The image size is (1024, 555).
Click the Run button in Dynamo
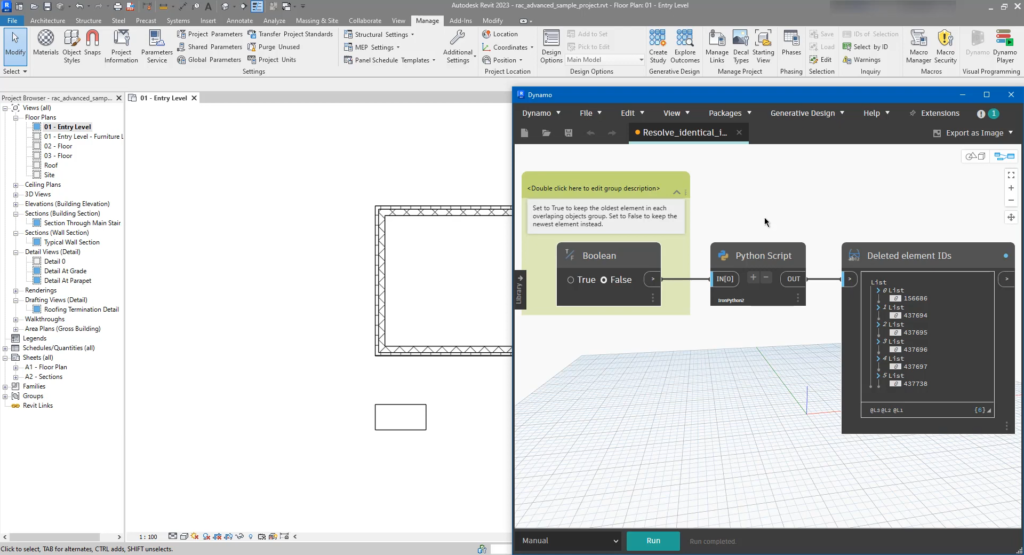pos(653,541)
